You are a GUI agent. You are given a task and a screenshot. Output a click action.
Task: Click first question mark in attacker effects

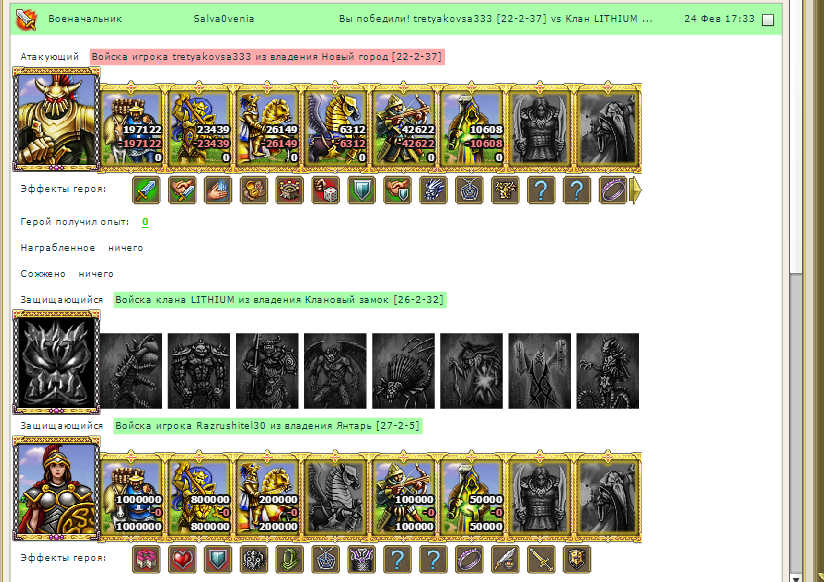(541, 190)
